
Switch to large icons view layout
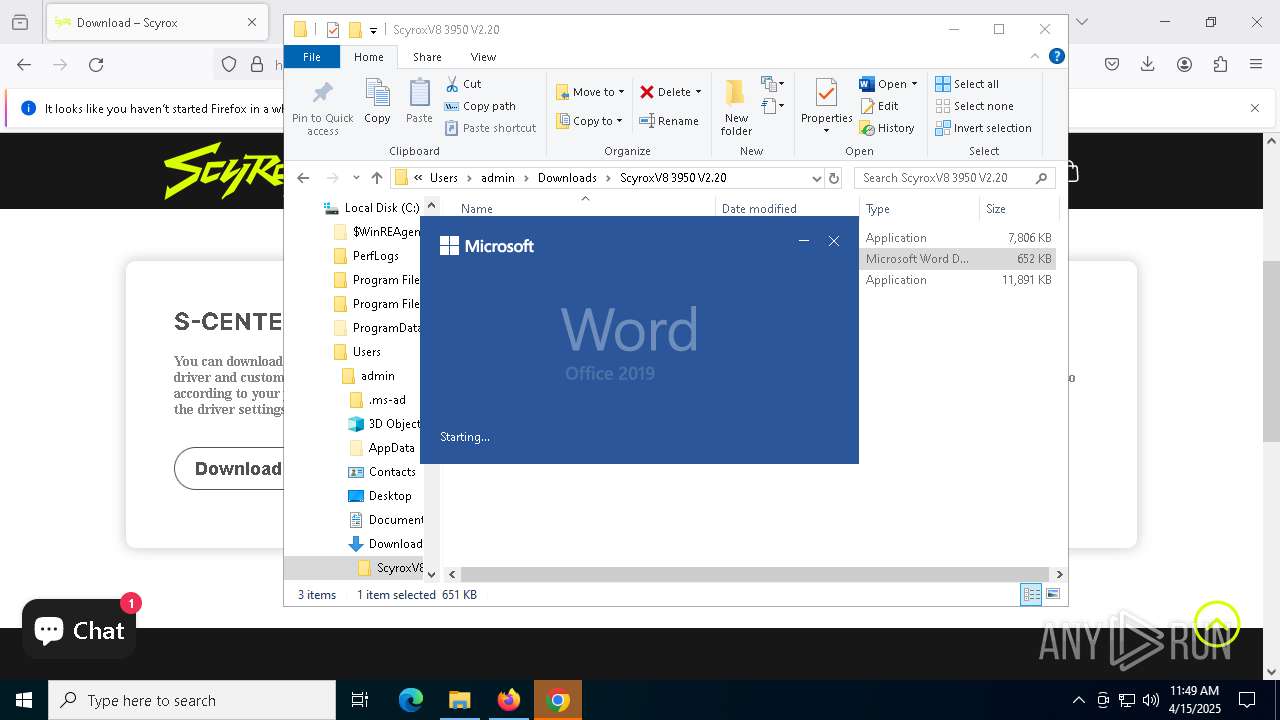[1052, 594]
